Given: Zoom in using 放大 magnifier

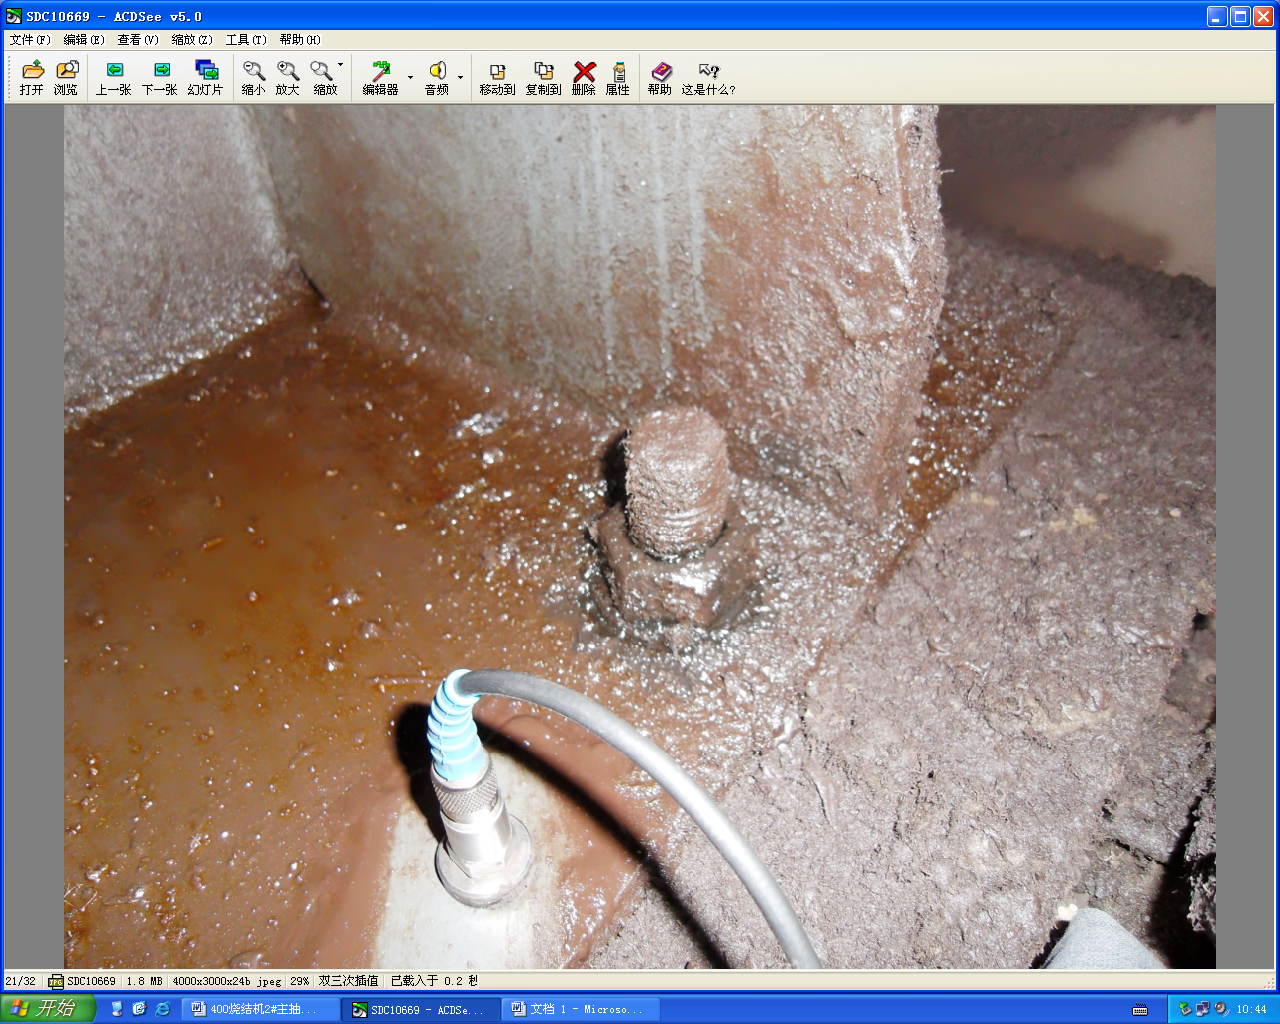Looking at the screenshot, I should point(288,78).
